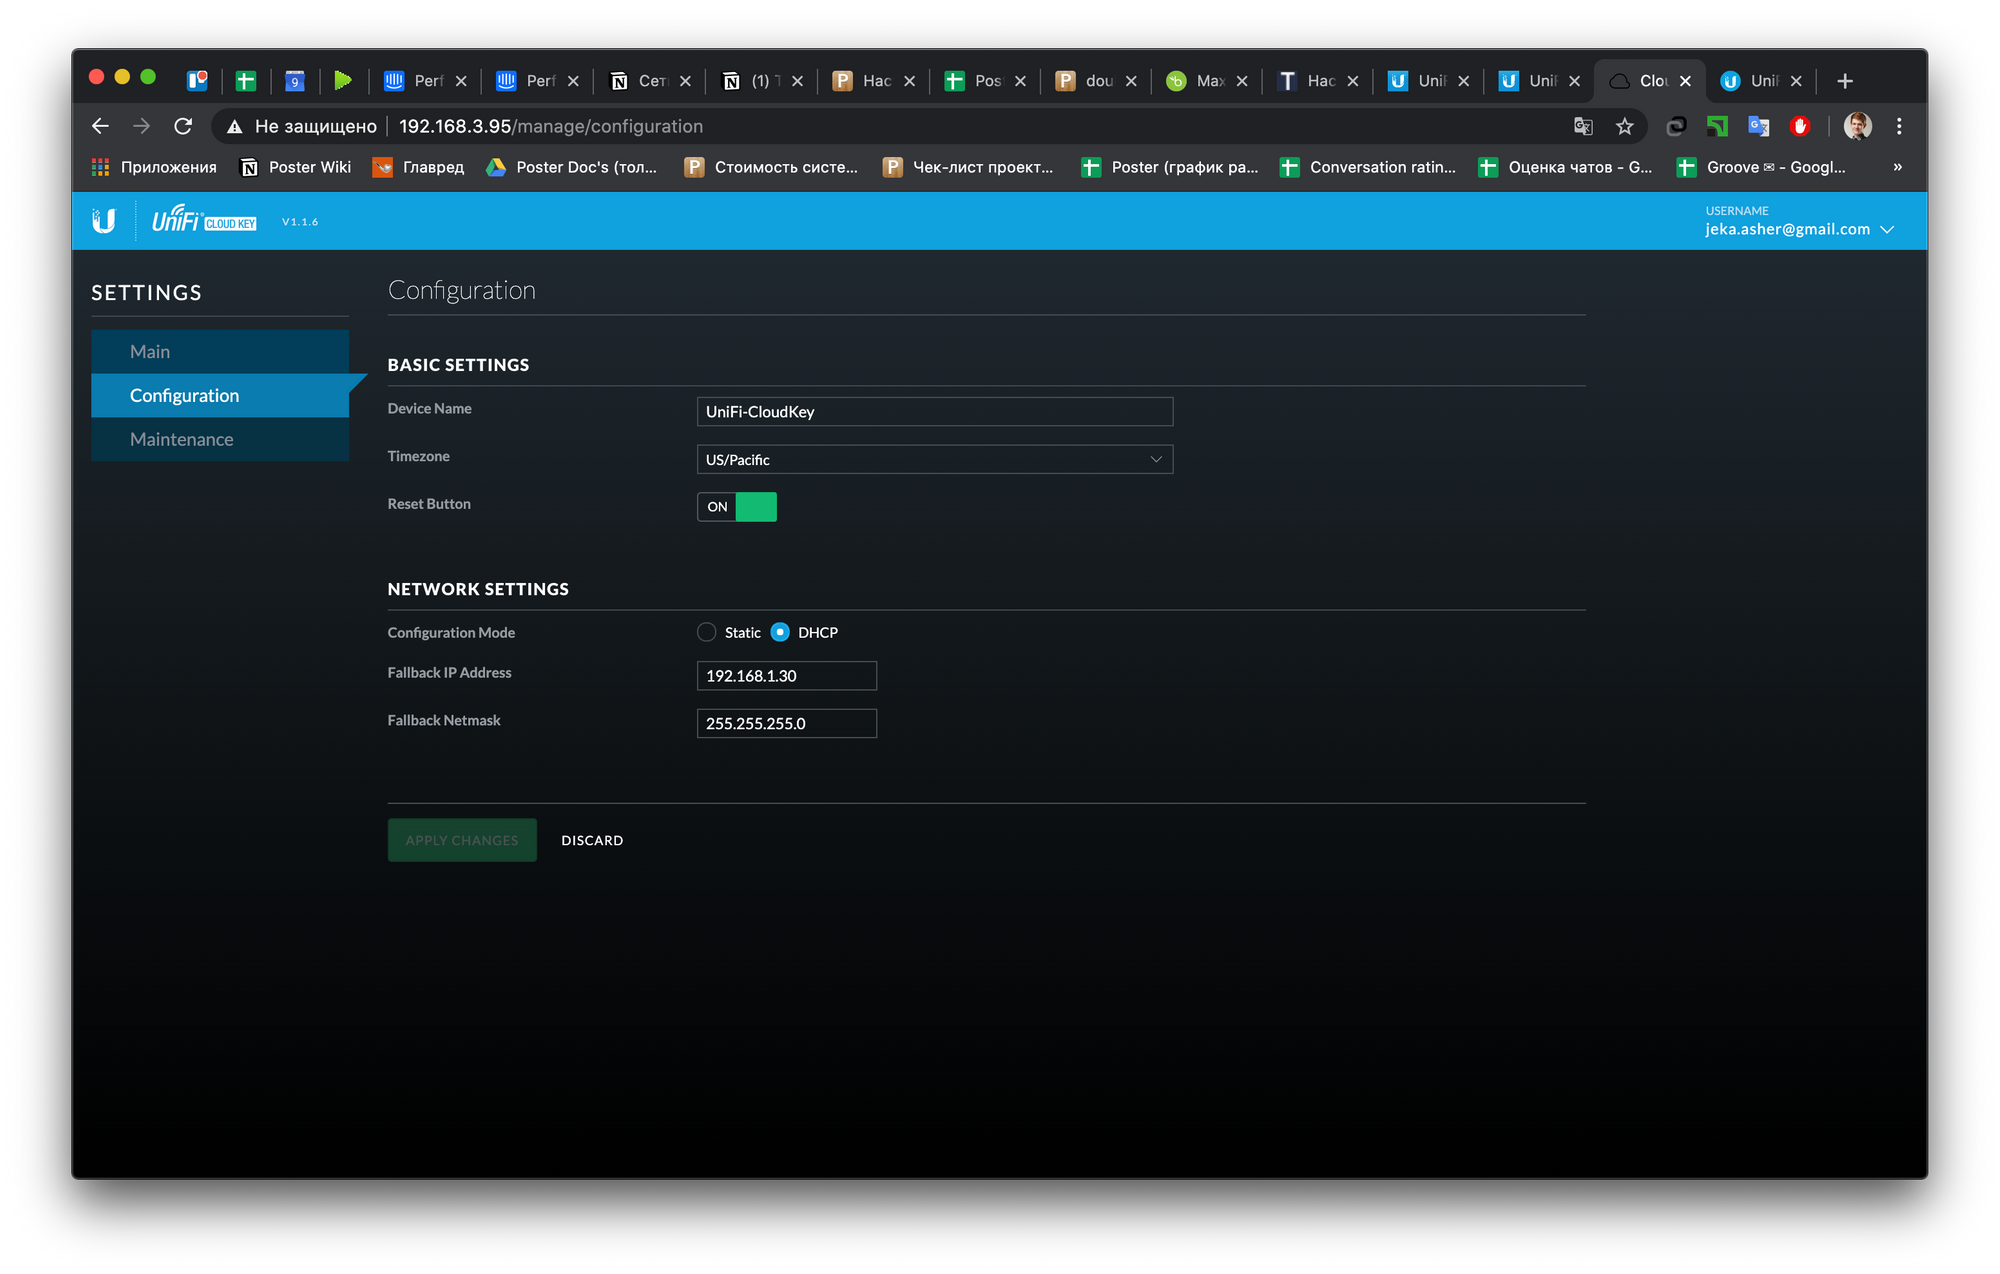Go to the Main settings section
This screenshot has width=2000, height=1274.
[150, 352]
